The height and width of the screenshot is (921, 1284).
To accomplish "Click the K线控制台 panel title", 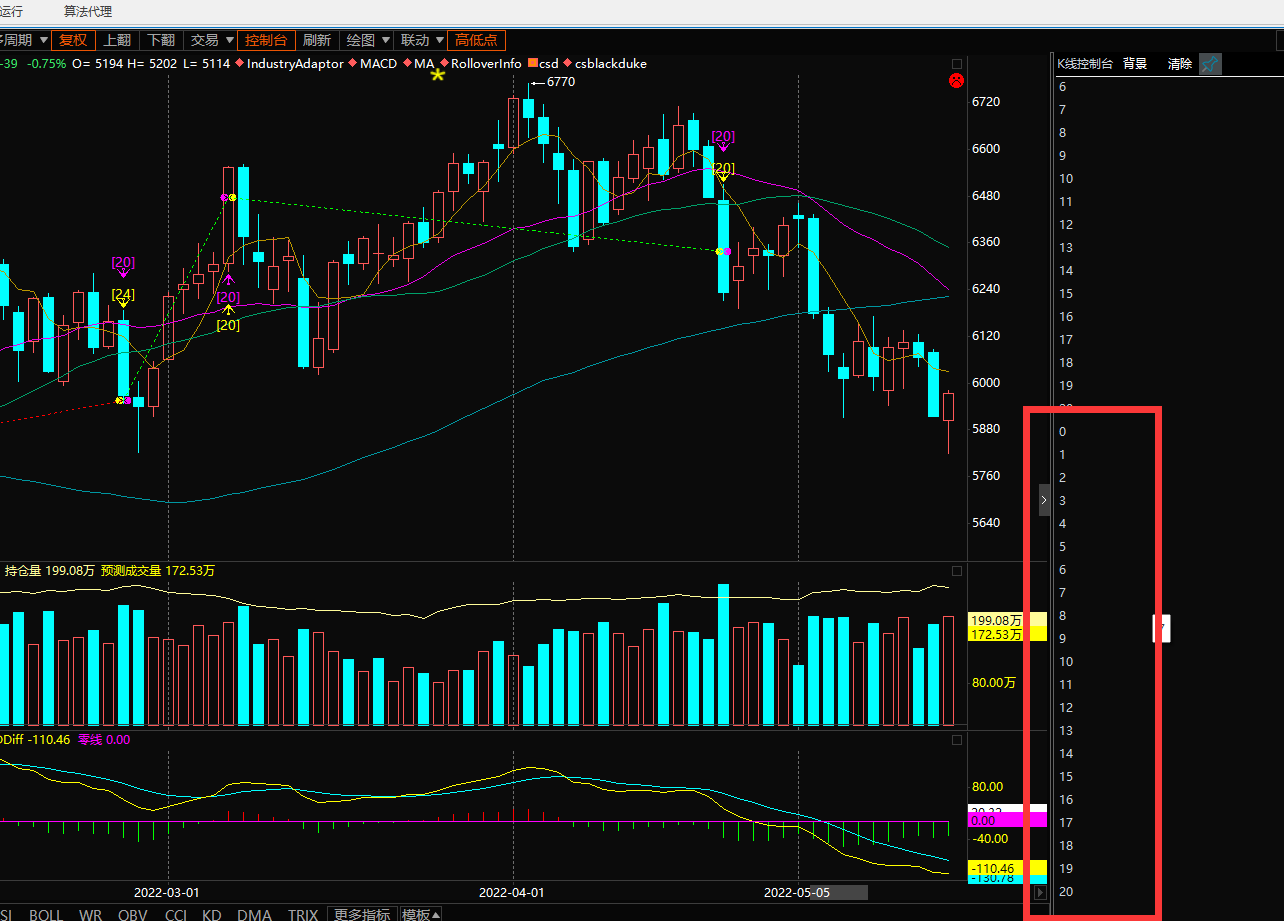I will [1085, 64].
